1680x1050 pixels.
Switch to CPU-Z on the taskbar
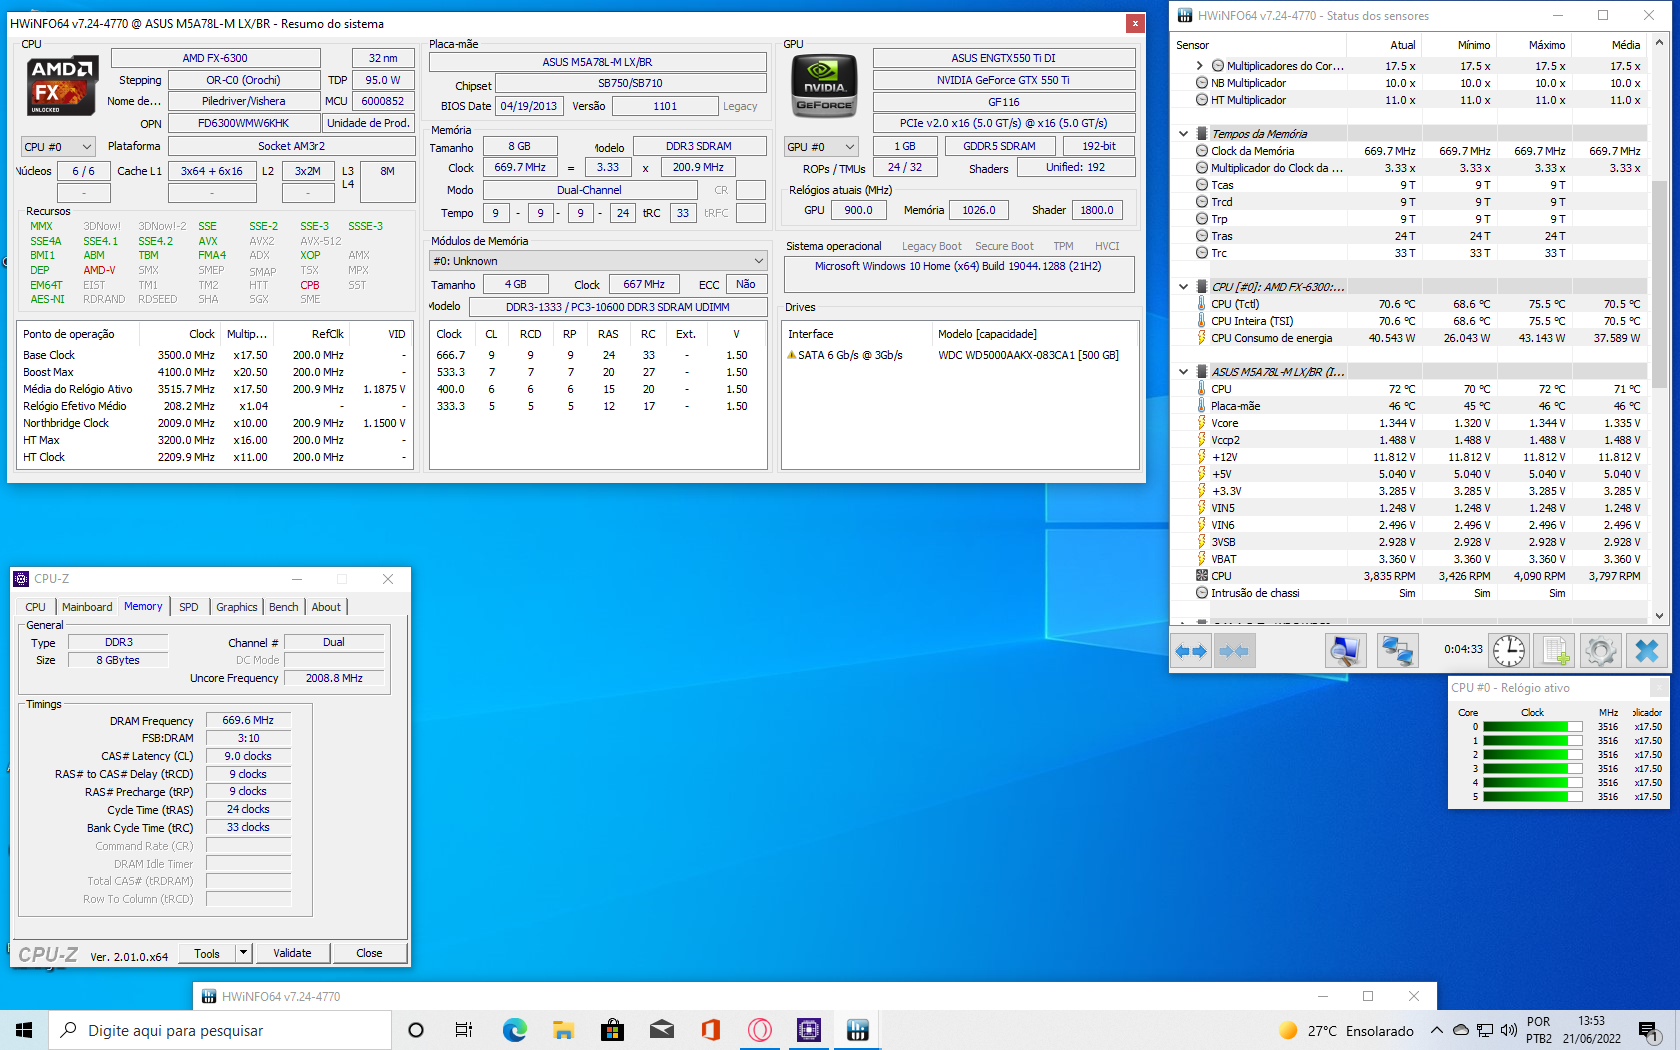(x=809, y=1030)
